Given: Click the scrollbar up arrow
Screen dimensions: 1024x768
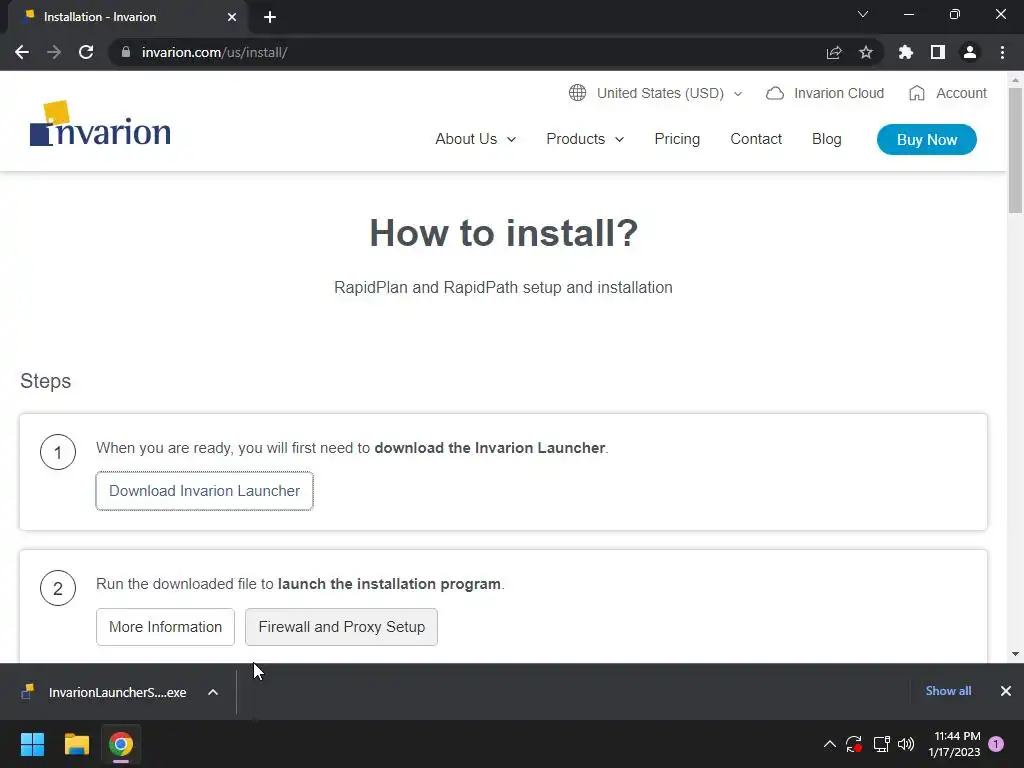Looking at the screenshot, I should [1015, 80].
